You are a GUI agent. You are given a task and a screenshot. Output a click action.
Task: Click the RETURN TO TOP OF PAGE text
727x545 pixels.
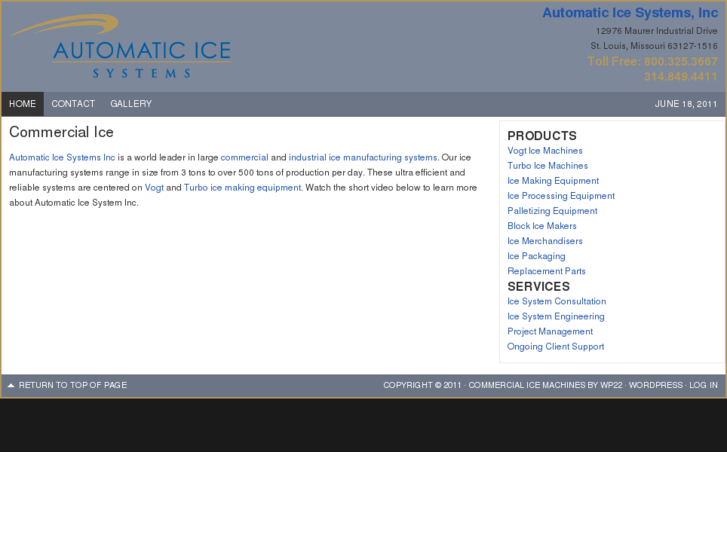73,385
